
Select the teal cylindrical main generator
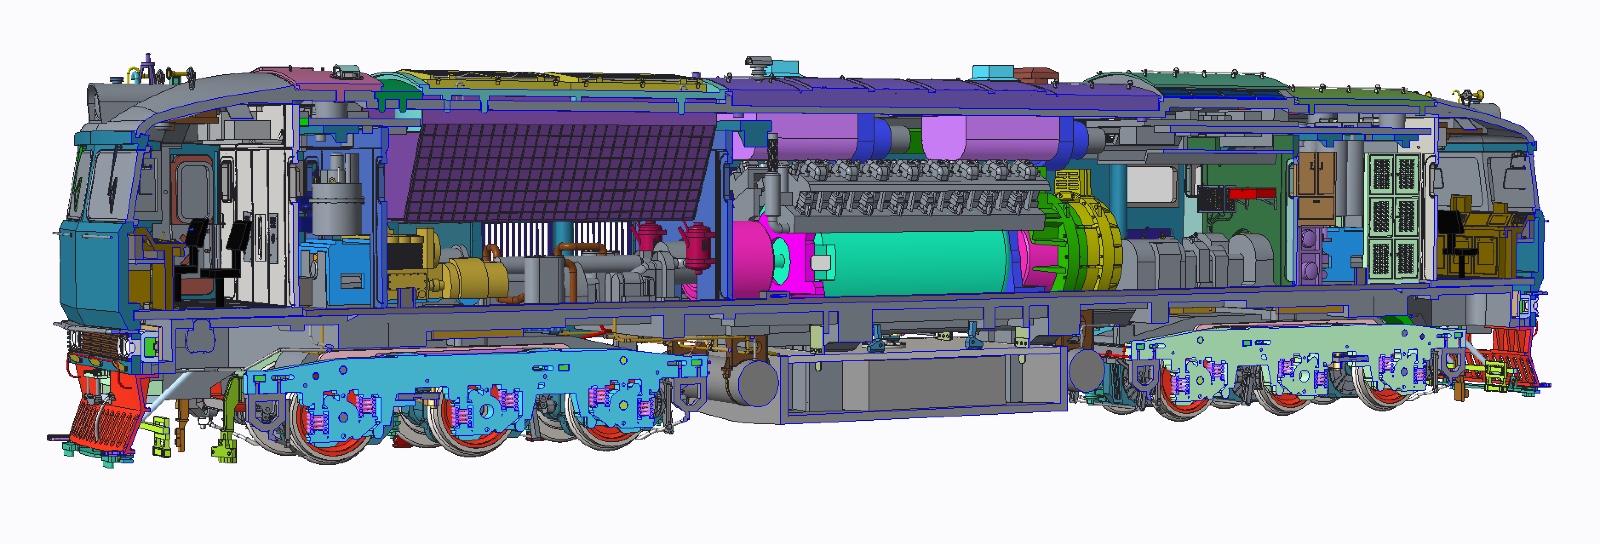pyautogui.click(x=910, y=262)
